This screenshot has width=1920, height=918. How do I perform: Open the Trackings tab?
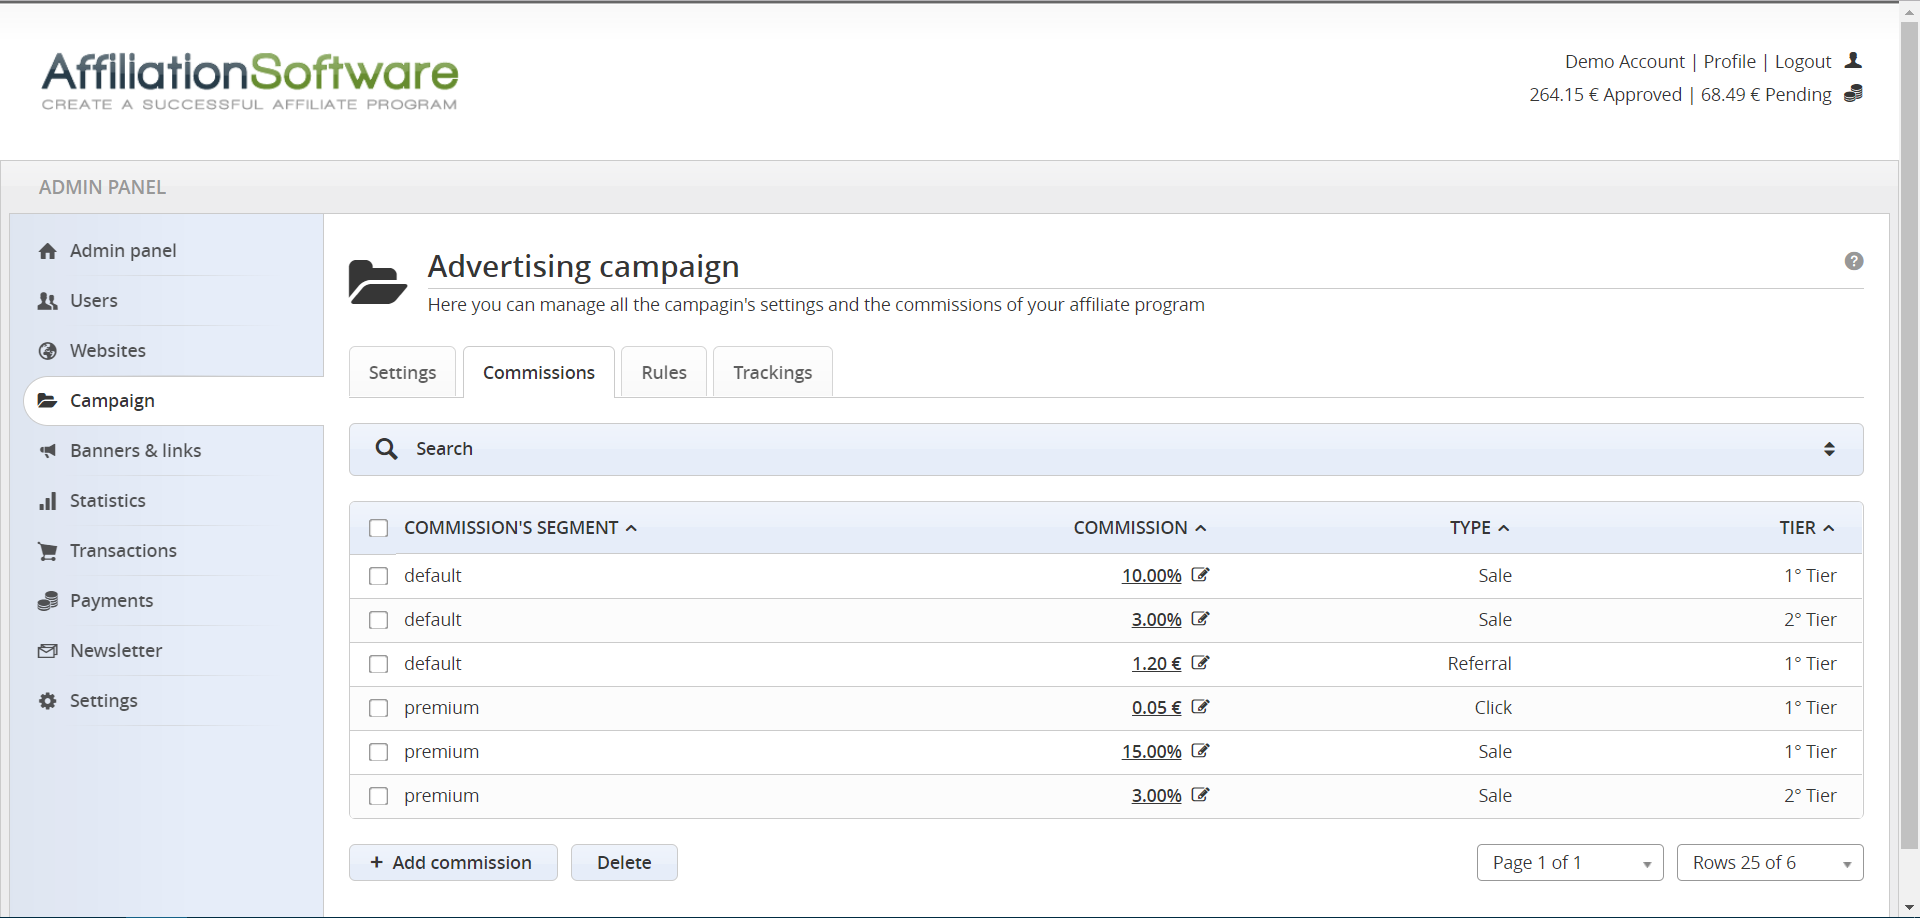(x=772, y=373)
